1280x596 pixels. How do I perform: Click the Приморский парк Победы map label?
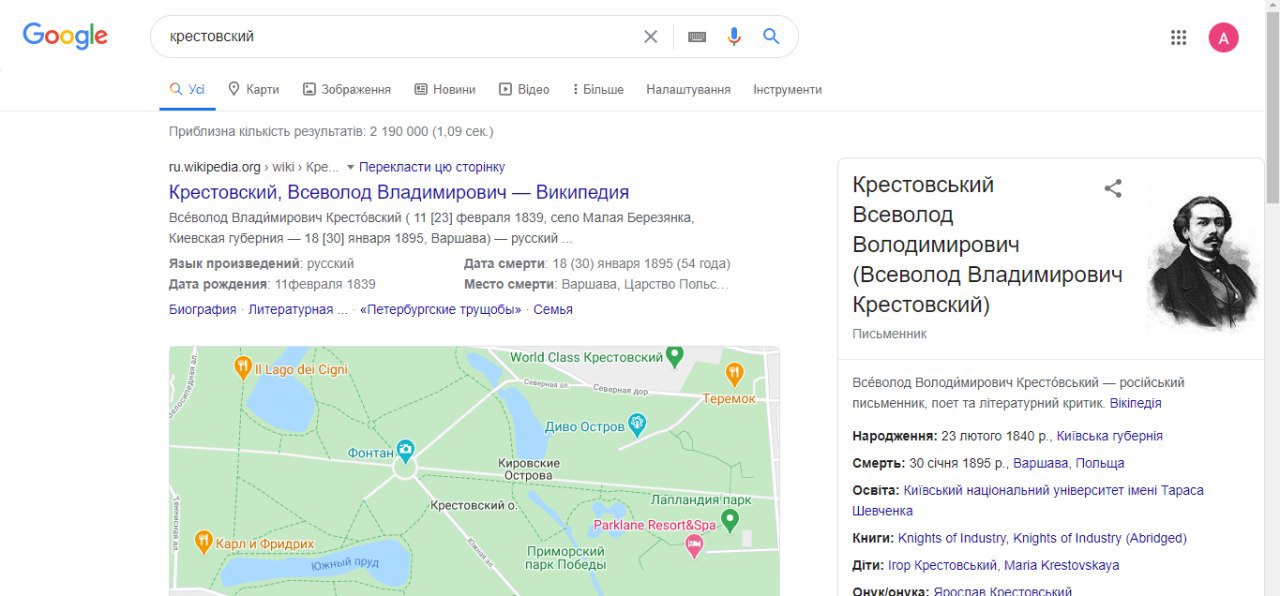click(565, 558)
